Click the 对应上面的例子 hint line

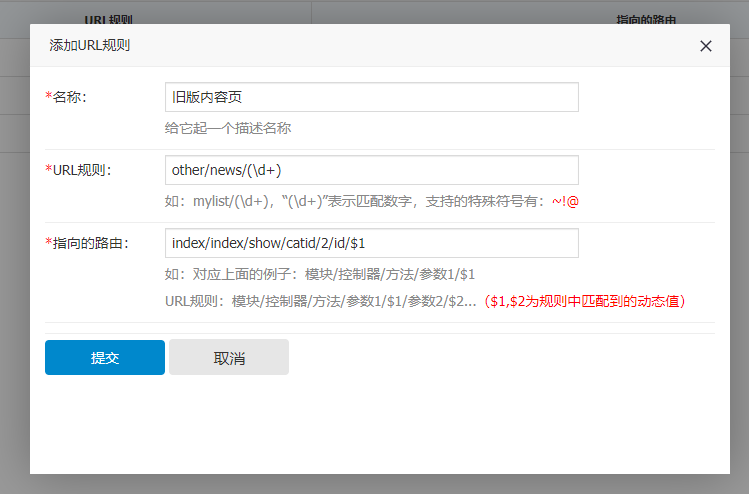coord(319,274)
